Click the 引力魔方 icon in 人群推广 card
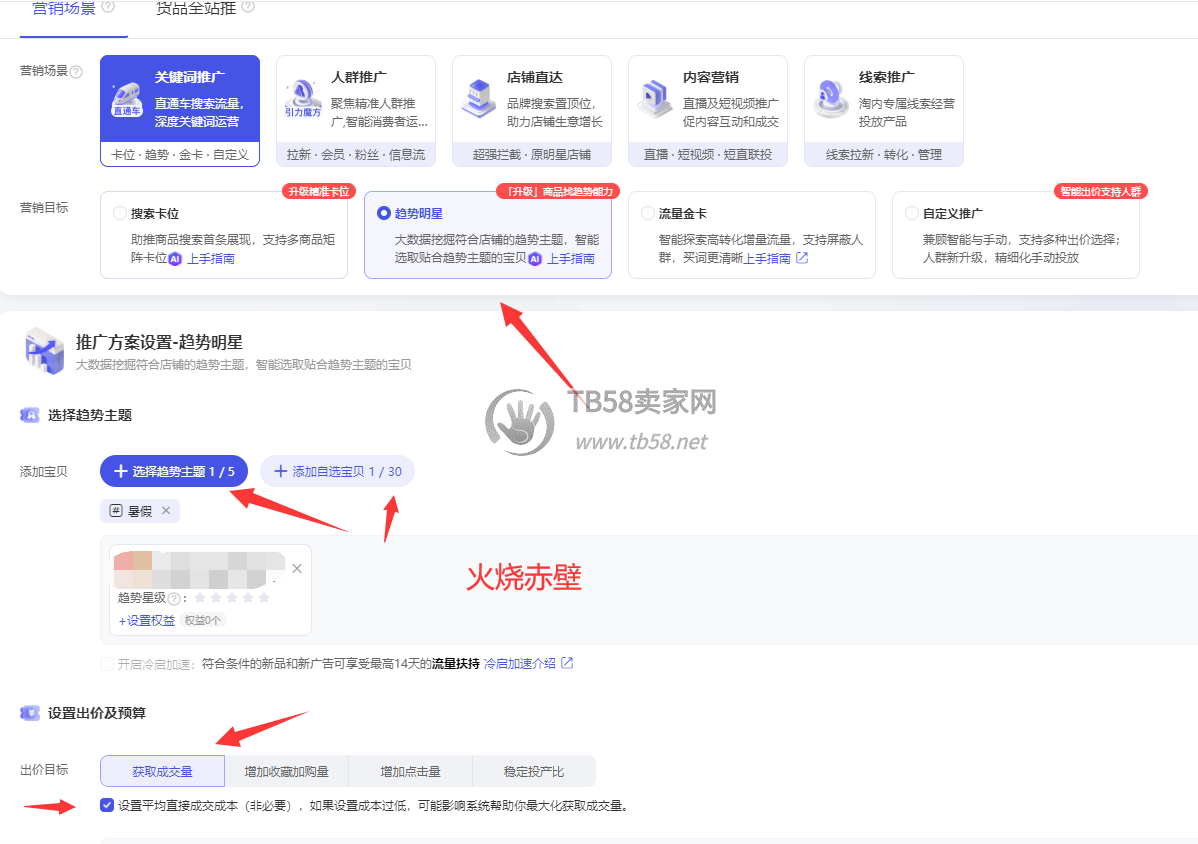1198x844 pixels. pos(302,99)
